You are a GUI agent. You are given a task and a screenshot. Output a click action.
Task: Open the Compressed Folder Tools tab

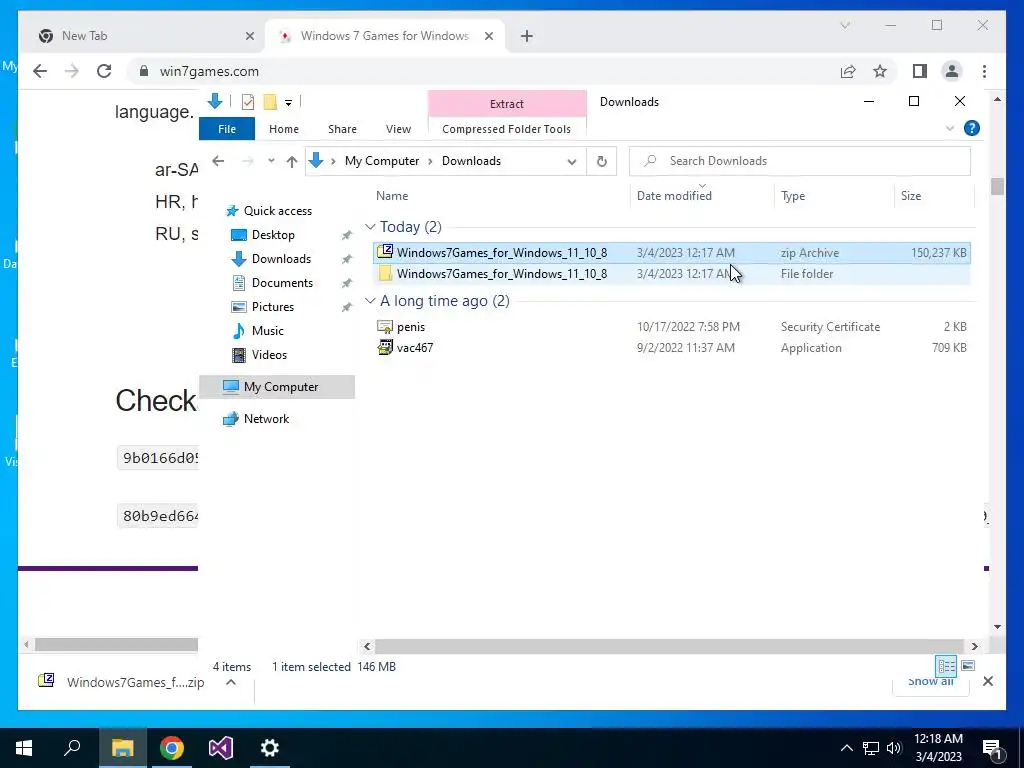click(x=506, y=129)
